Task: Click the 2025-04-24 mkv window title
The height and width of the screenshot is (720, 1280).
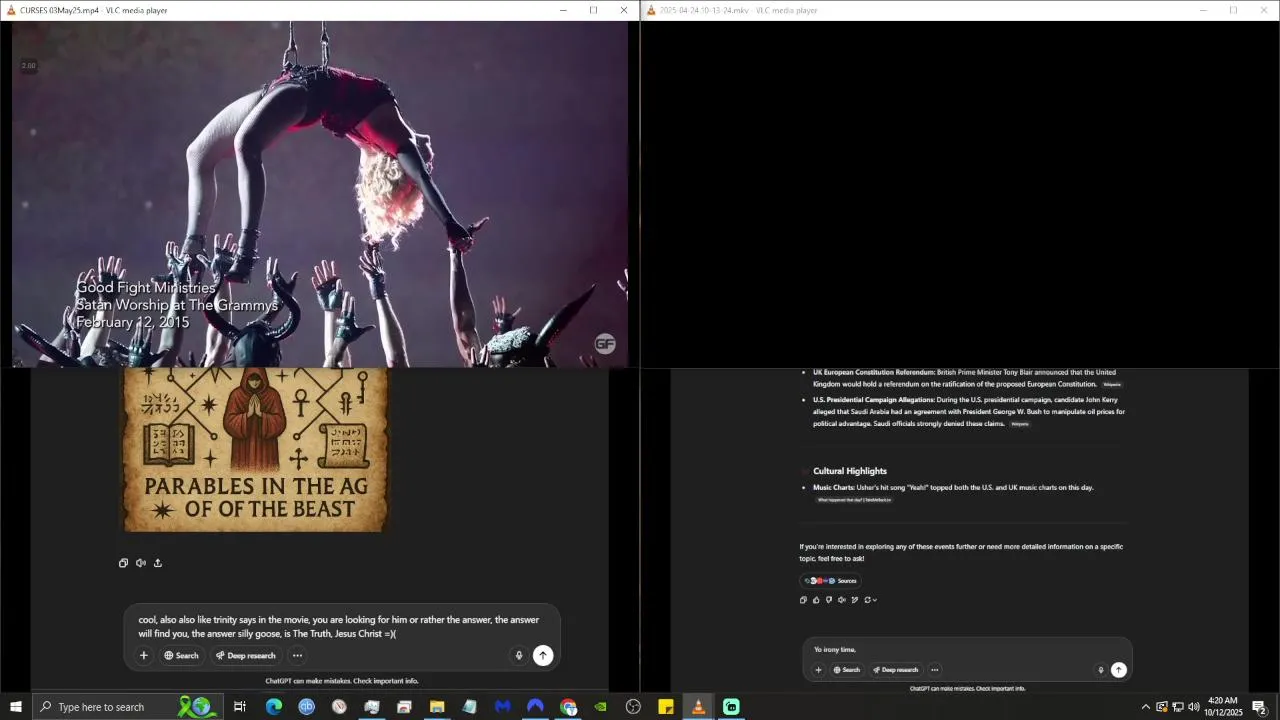Action: [738, 10]
